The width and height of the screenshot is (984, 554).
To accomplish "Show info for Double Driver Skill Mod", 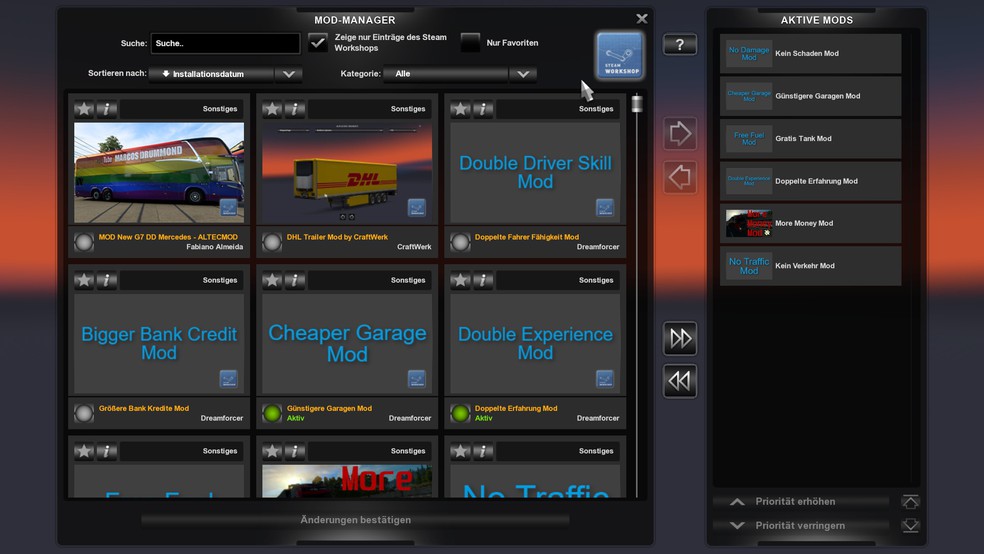I will [x=483, y=109].
